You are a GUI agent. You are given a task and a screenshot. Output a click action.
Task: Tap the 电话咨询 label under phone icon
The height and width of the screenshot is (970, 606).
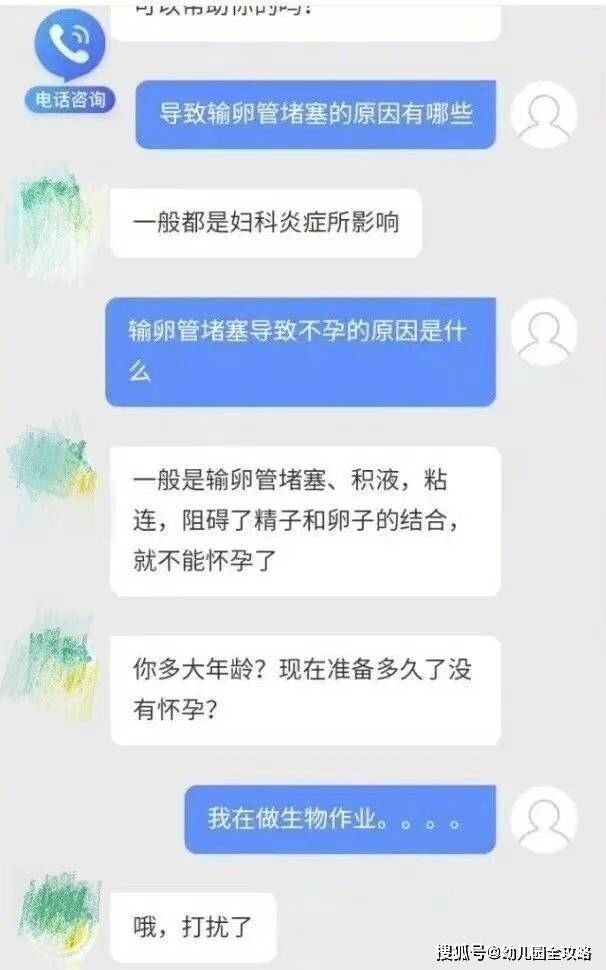(70, 100)
